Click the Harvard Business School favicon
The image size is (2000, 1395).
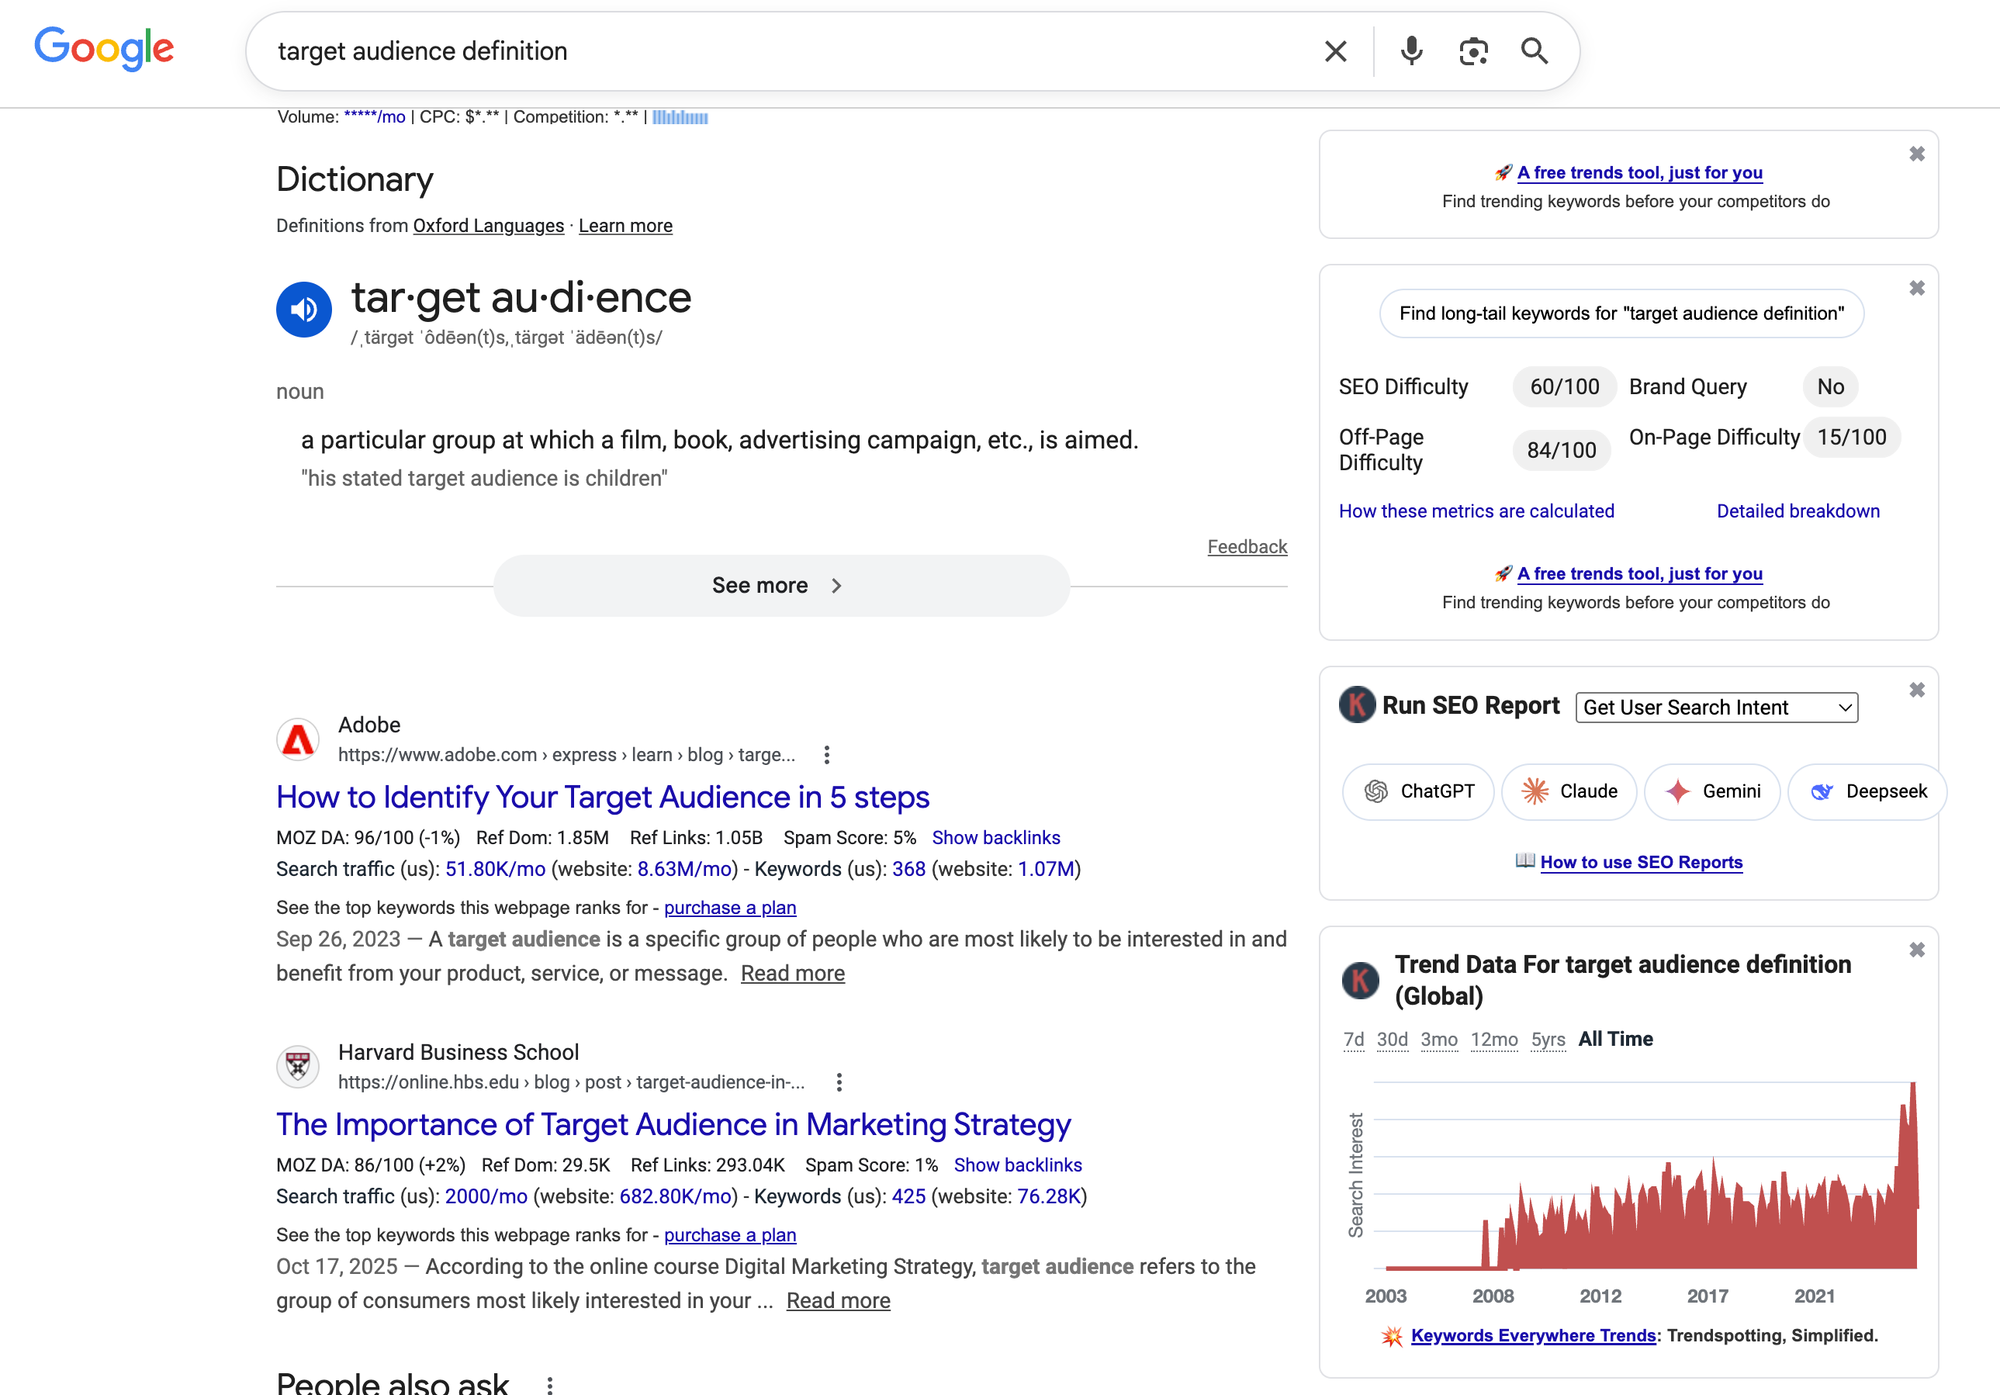tap(298, 1067)
